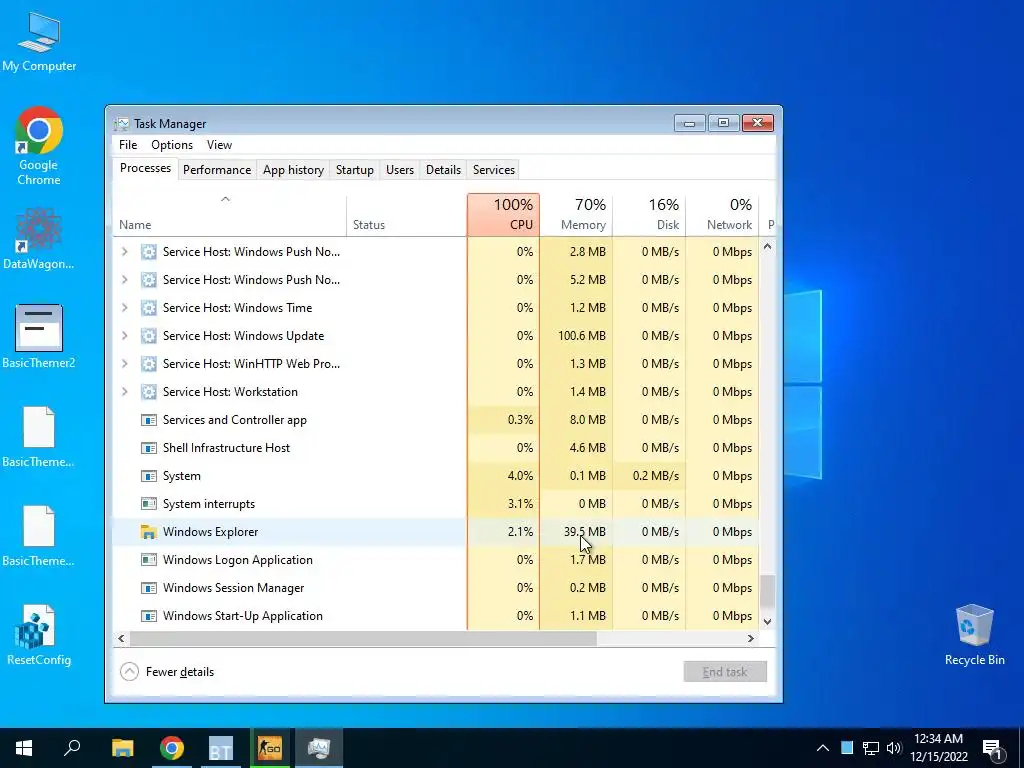Sort by the Name column header
This screenshot has width=1024, height=768.
coord(229,215)
